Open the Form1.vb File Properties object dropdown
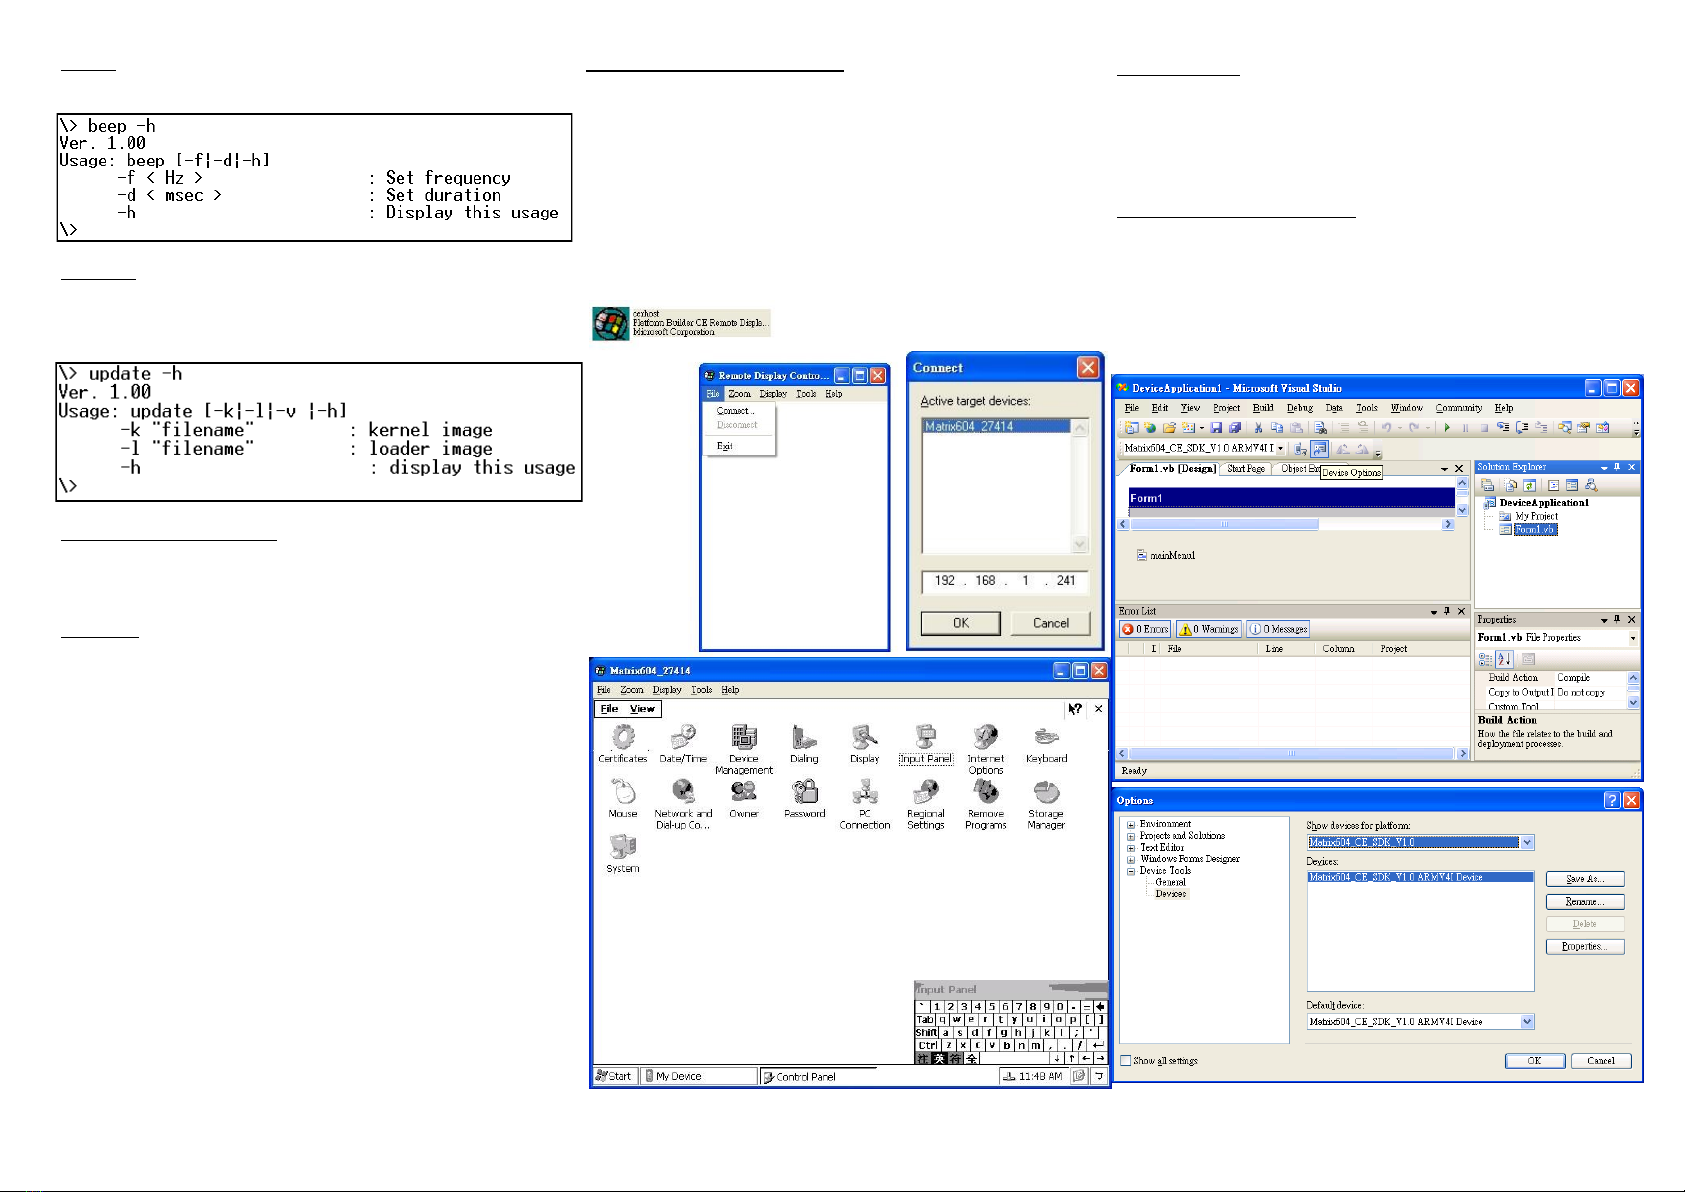The image size is (1685, 1192). click(1633, 638)
